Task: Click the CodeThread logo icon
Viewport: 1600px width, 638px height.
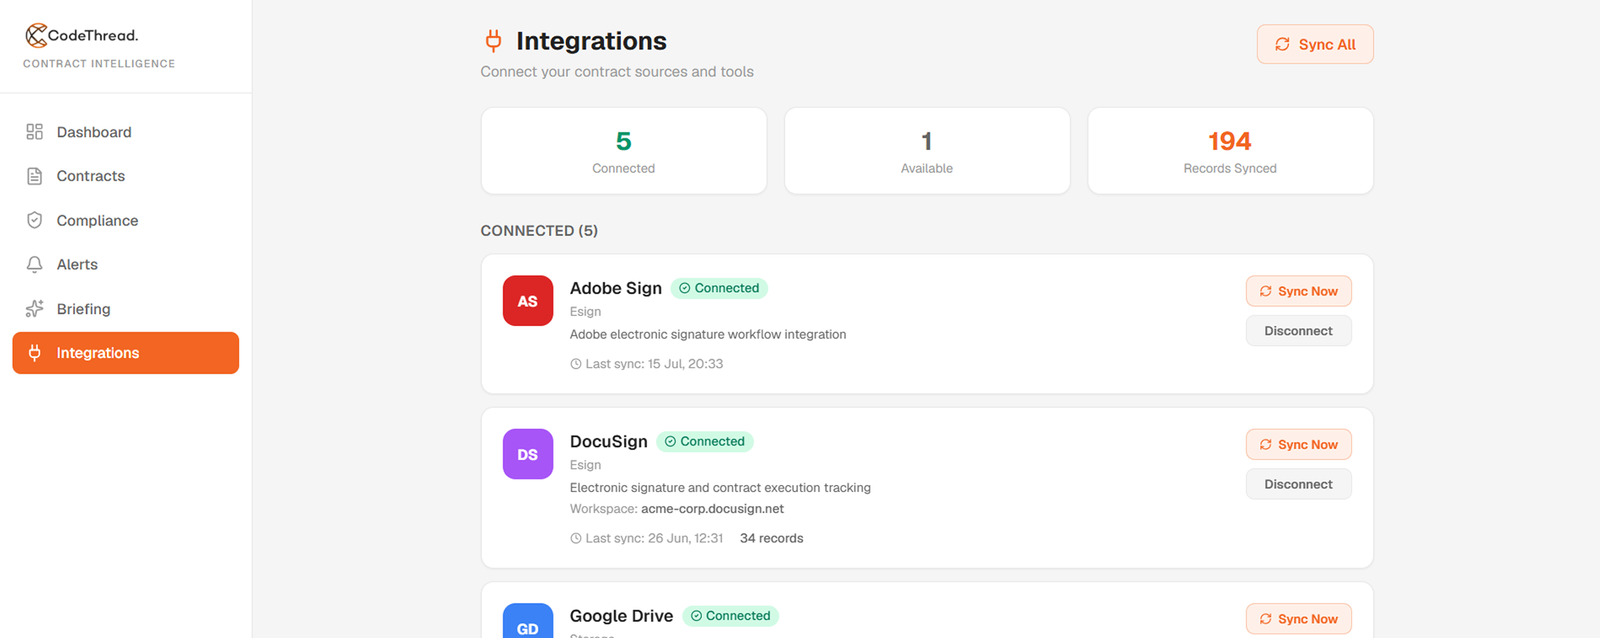Action: [x=36, y=35]
